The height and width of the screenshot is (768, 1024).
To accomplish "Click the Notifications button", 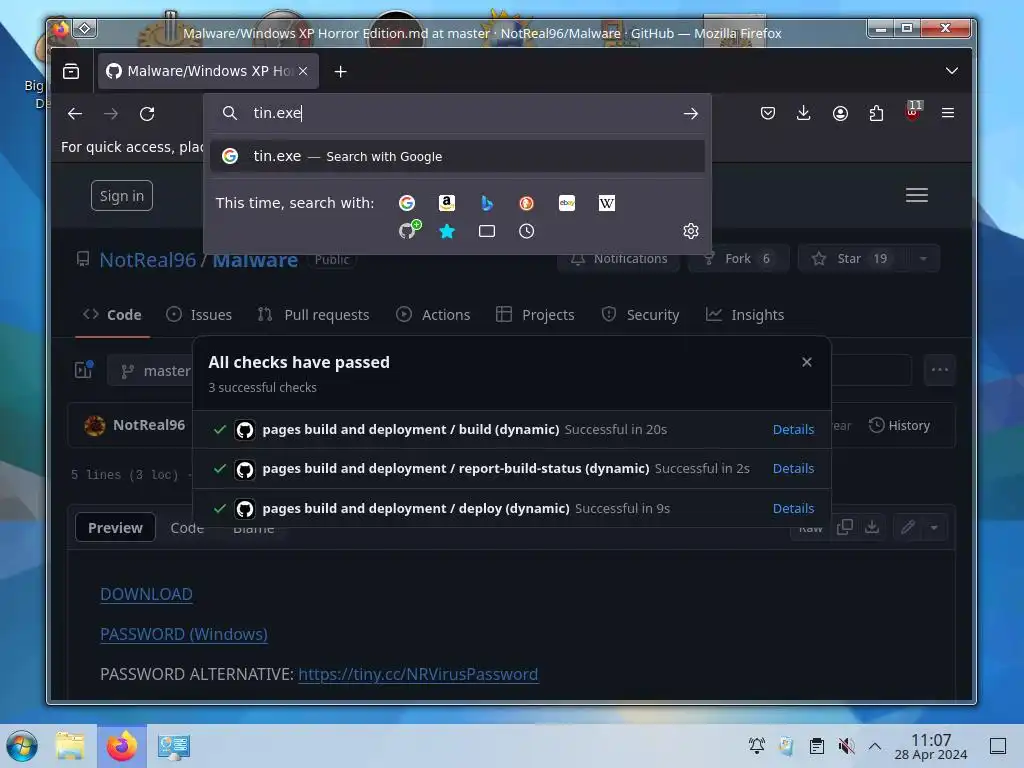I will point(618,259).
